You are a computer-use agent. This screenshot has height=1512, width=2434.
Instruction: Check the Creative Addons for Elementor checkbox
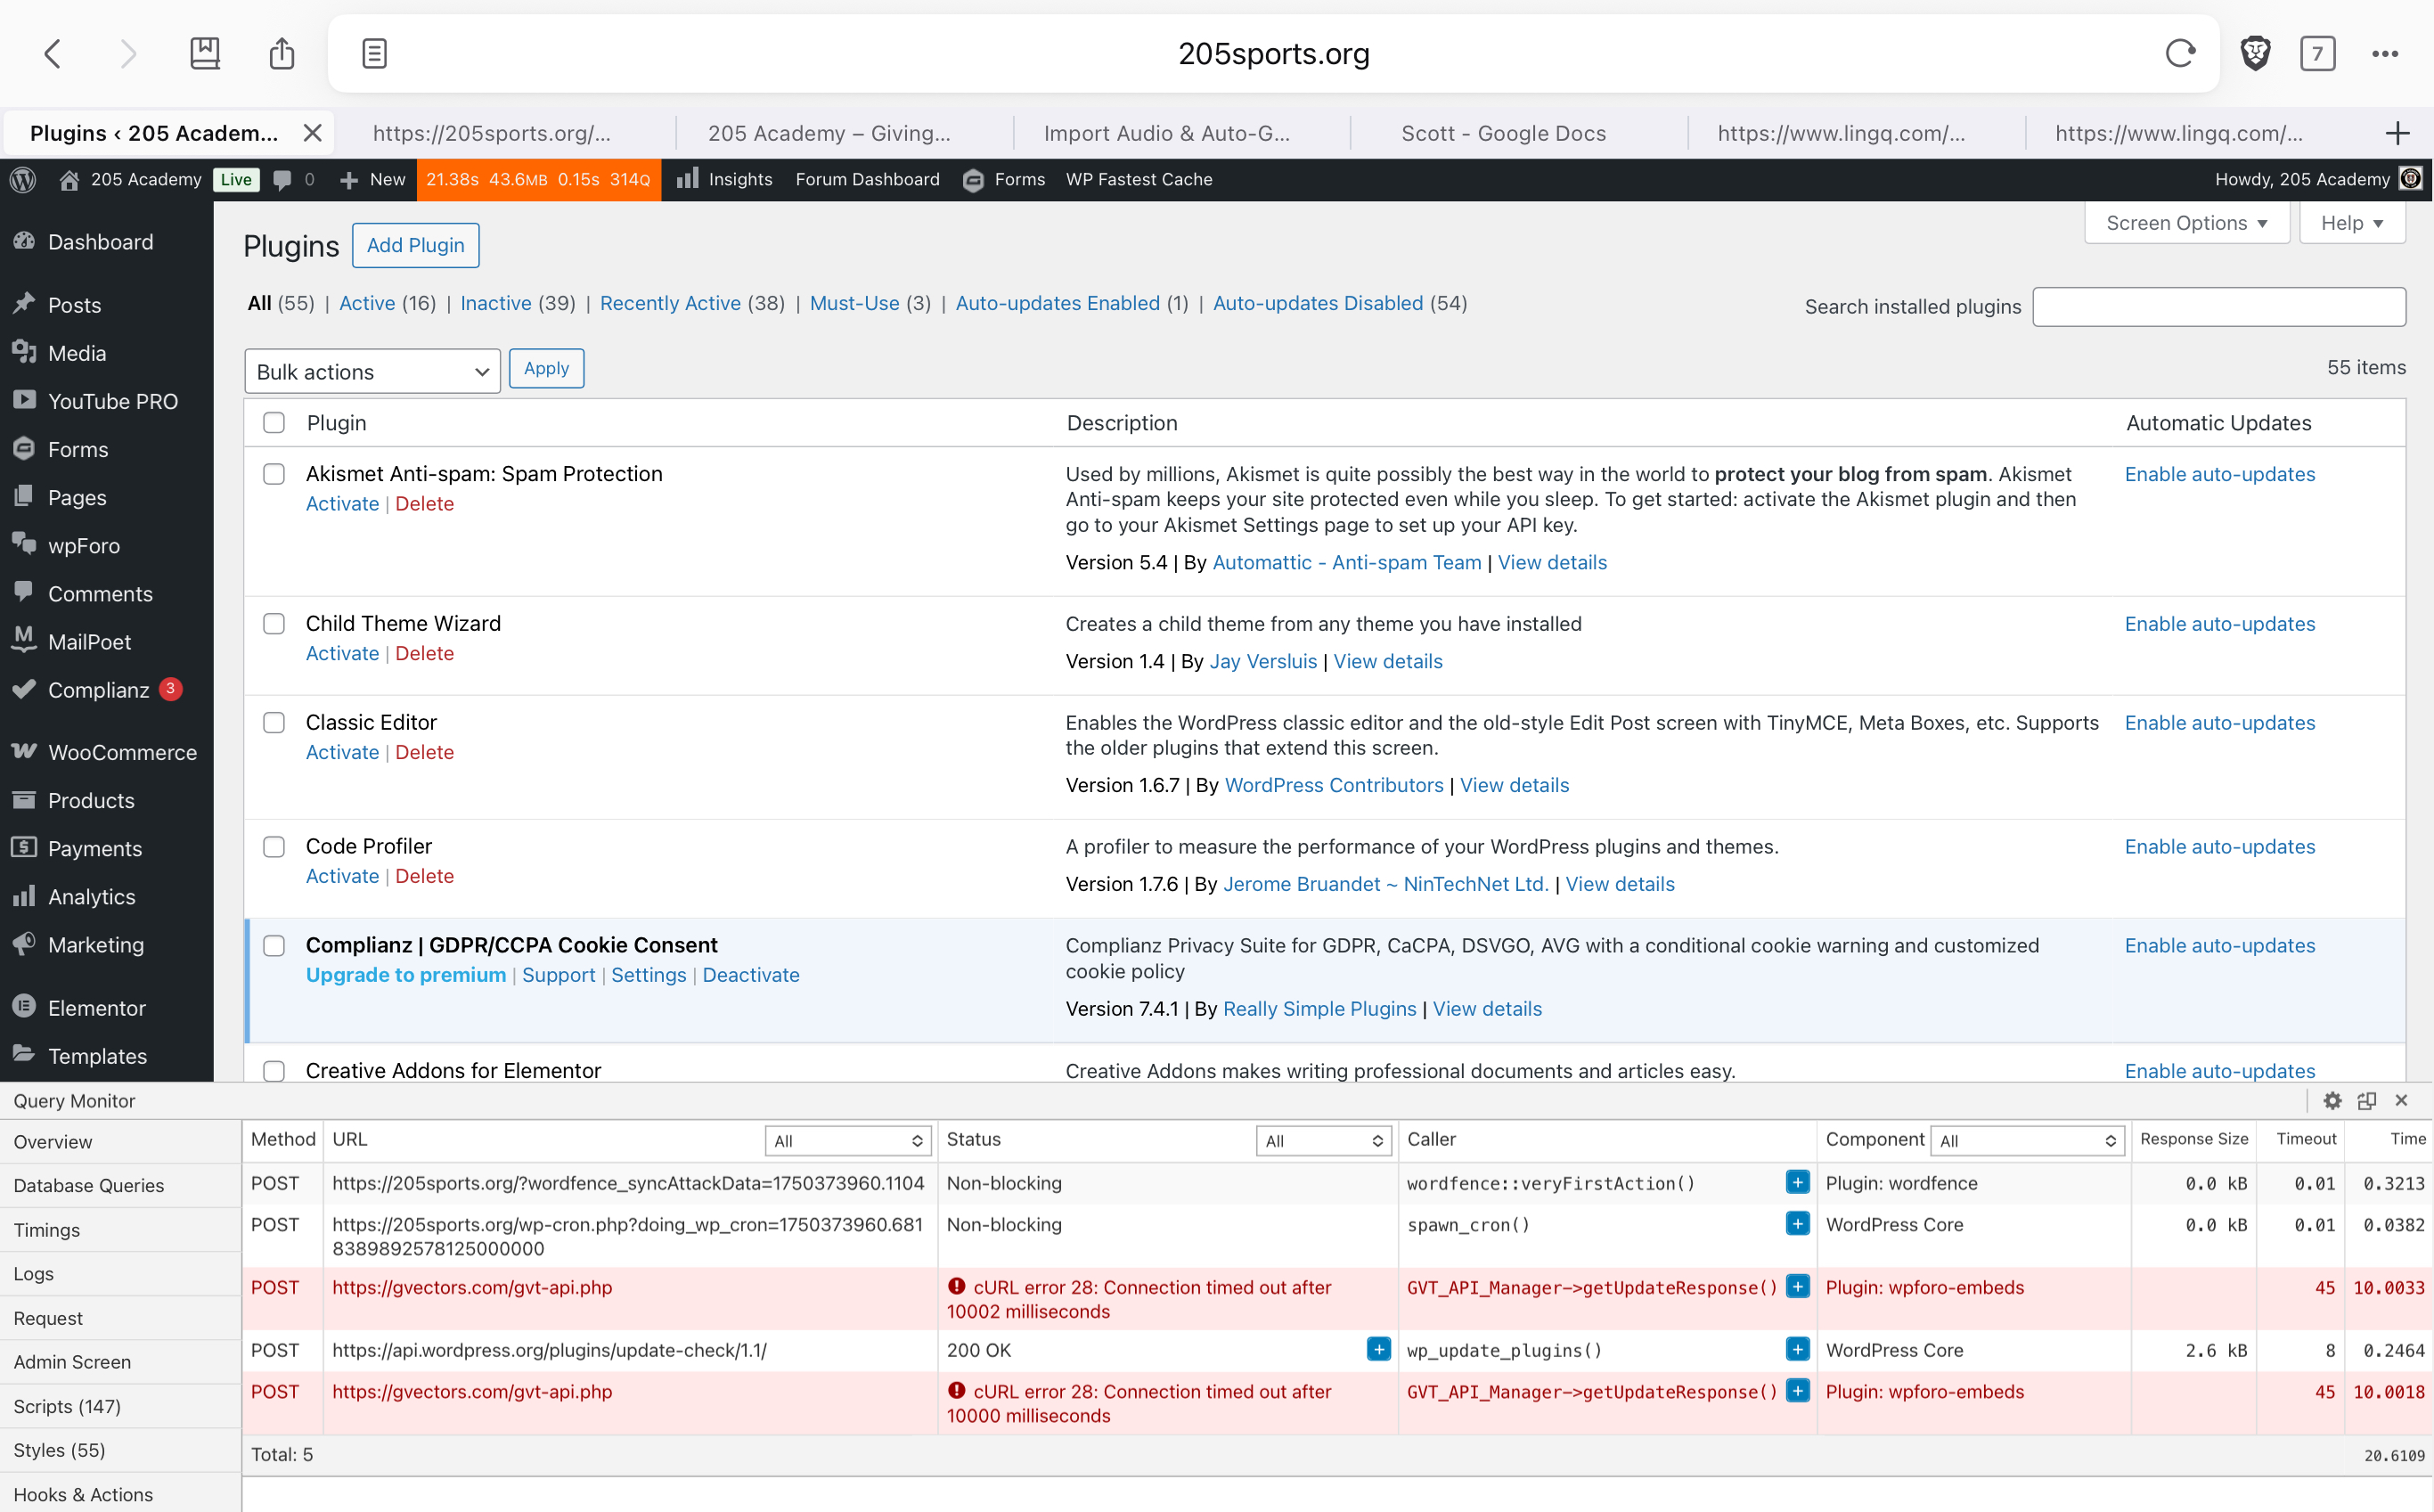(x=273, y=1070)
